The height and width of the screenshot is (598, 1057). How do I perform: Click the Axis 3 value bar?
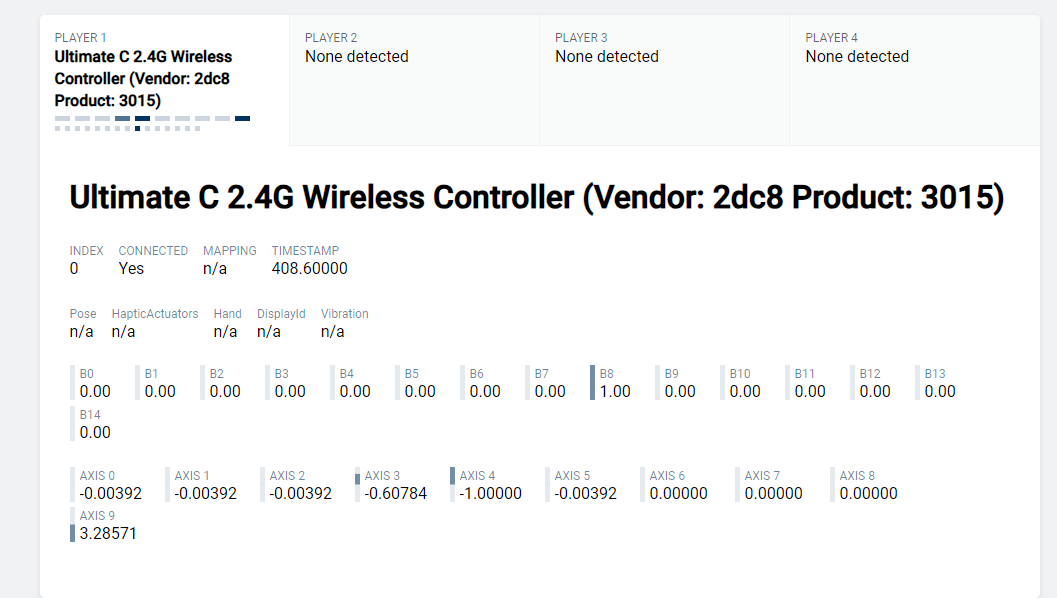(x=394, y=485)
